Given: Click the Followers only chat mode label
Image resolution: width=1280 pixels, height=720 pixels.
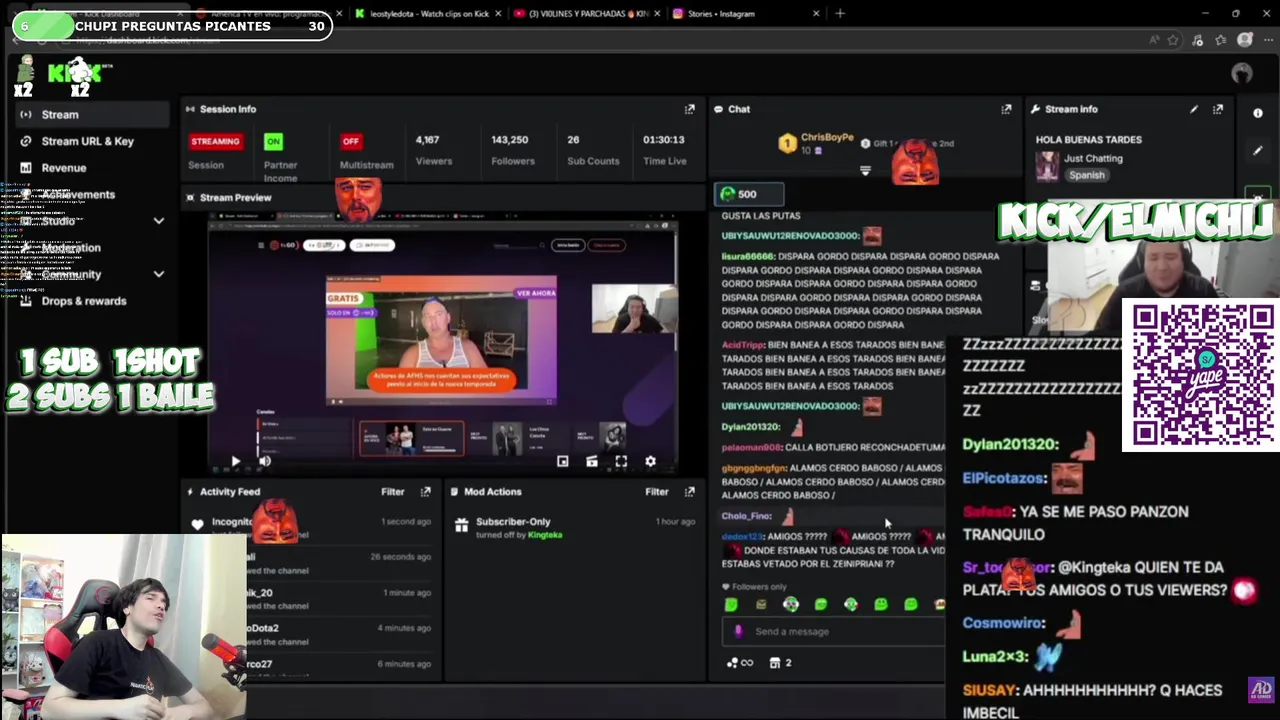Looking at the screenshot, I should coord(759,587).
